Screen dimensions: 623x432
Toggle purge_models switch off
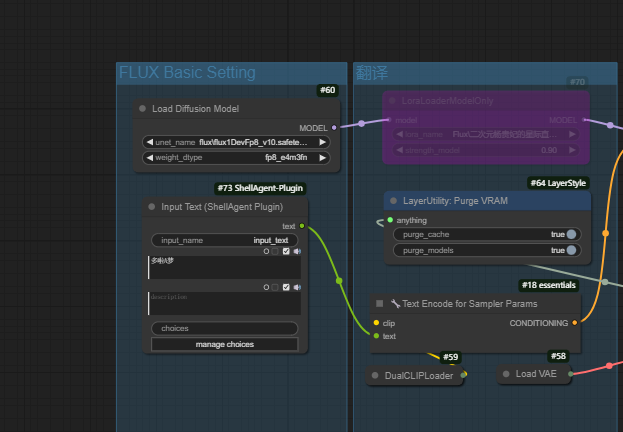tap(571, 250)
